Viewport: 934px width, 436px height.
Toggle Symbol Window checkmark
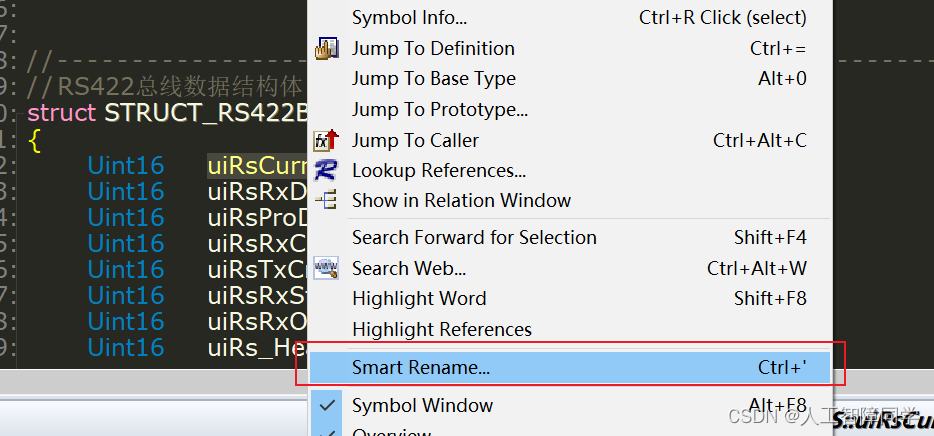click(327, 406)
